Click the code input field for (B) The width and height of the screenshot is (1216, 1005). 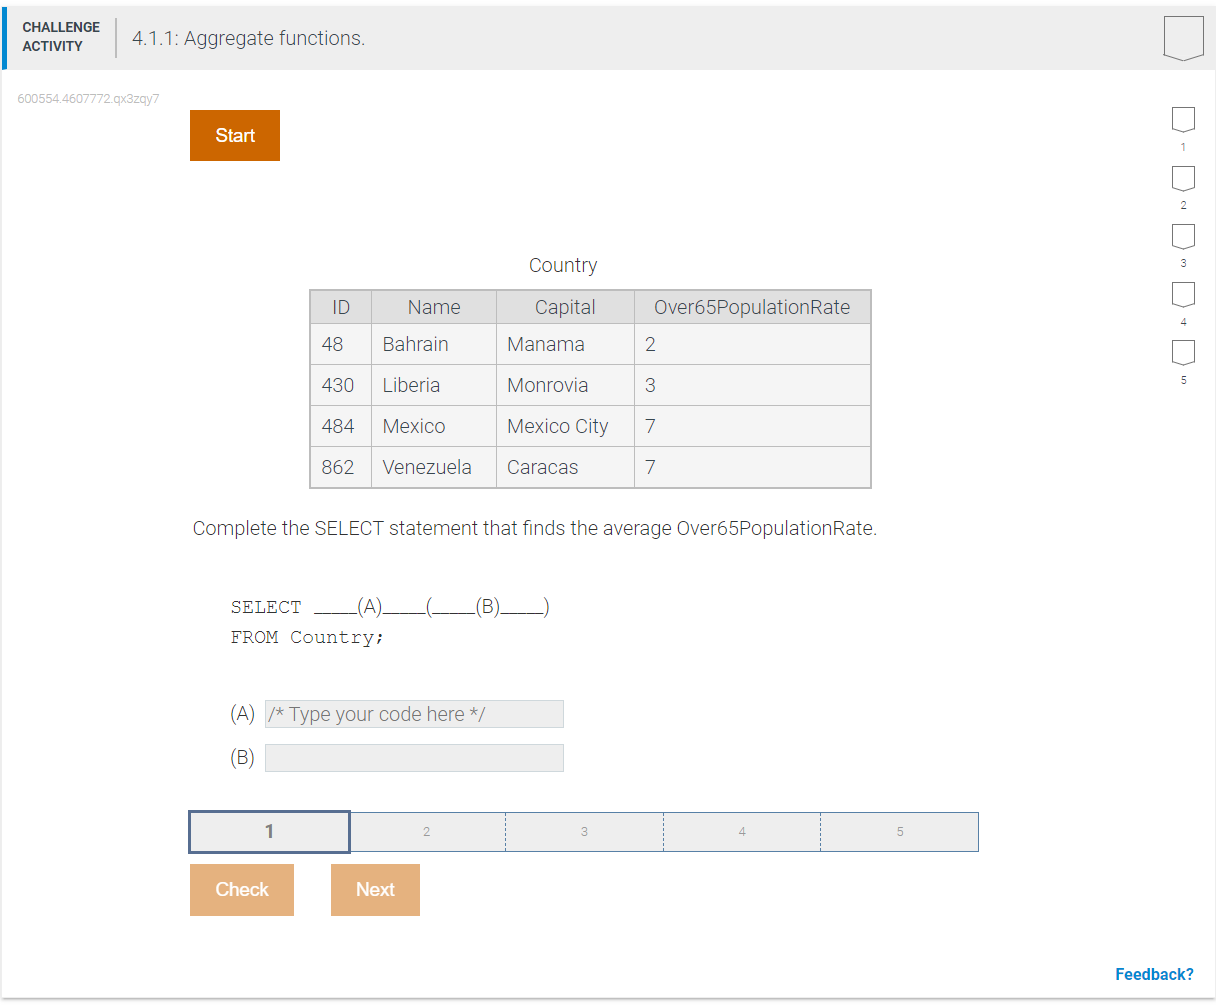click(x=414, y=757)
